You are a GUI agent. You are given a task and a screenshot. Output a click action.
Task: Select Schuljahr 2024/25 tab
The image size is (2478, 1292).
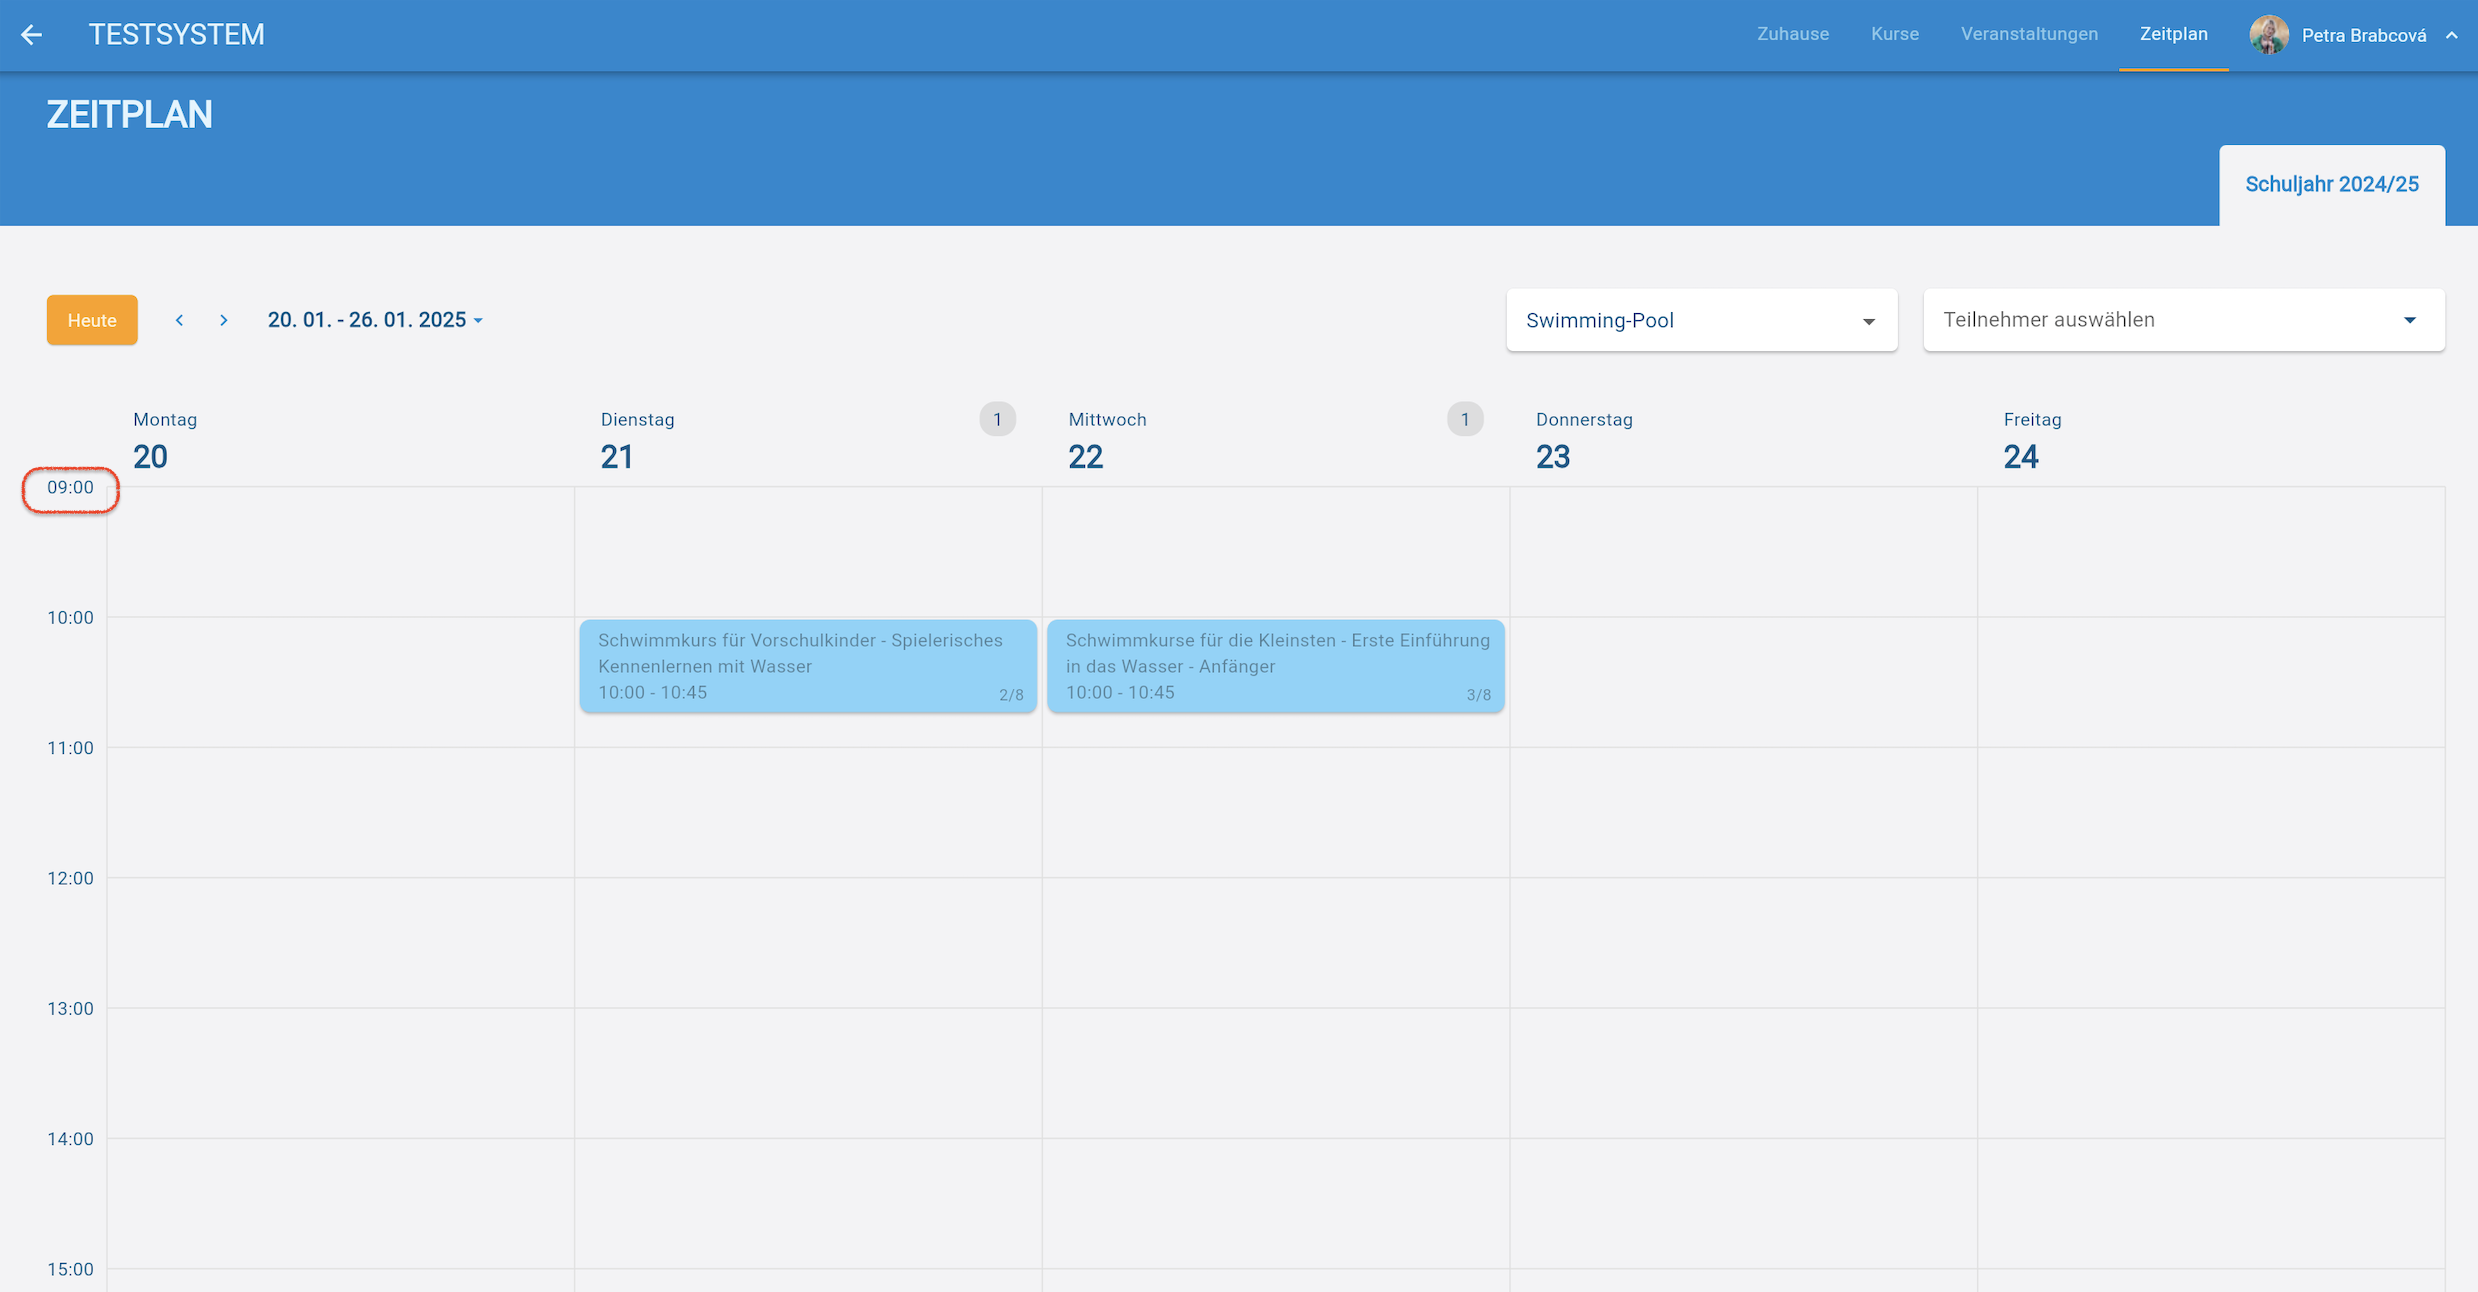pyautogui.click(x=2331, y=184)
